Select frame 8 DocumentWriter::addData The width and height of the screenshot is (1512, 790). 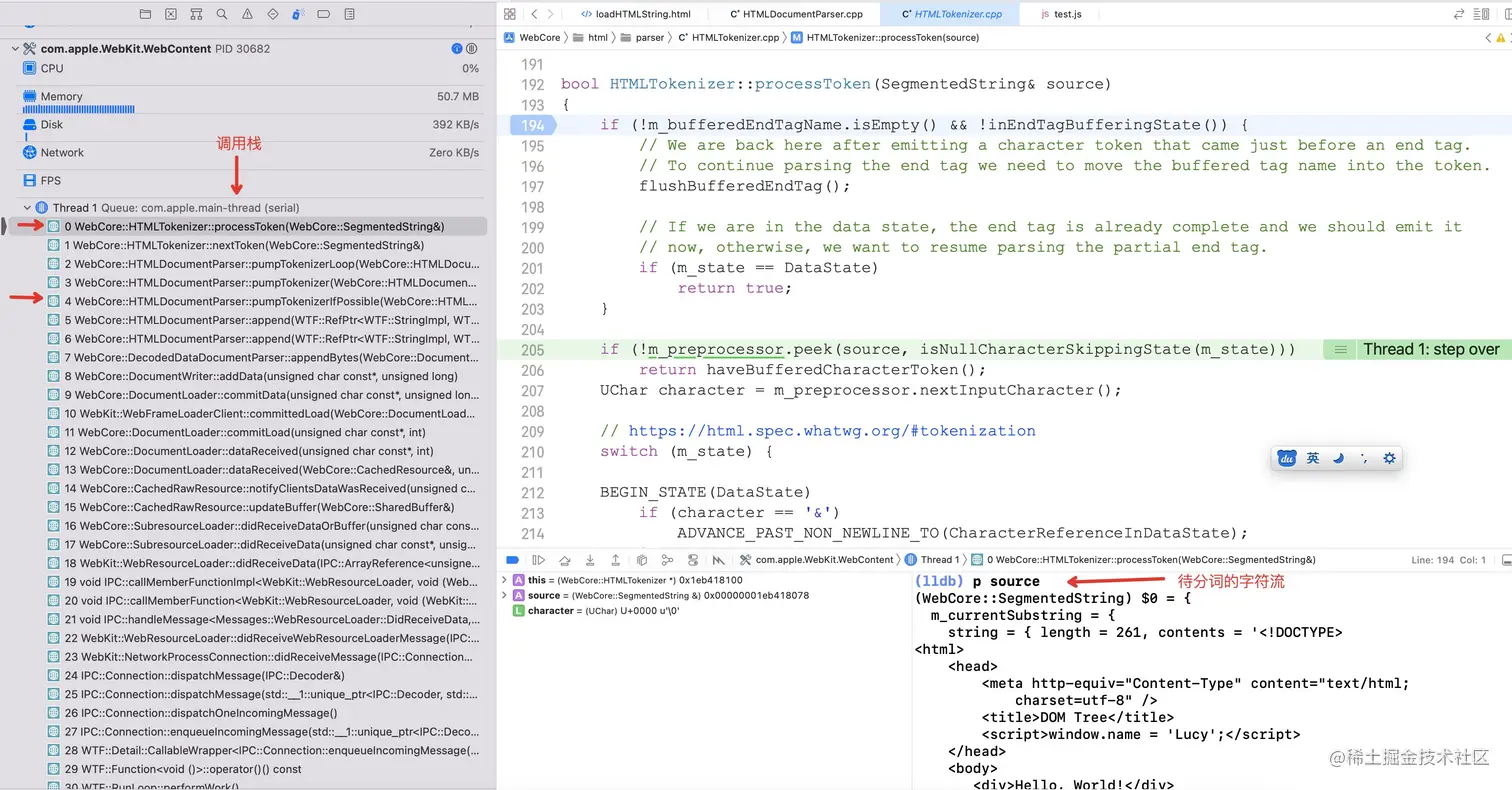[265, 376]
